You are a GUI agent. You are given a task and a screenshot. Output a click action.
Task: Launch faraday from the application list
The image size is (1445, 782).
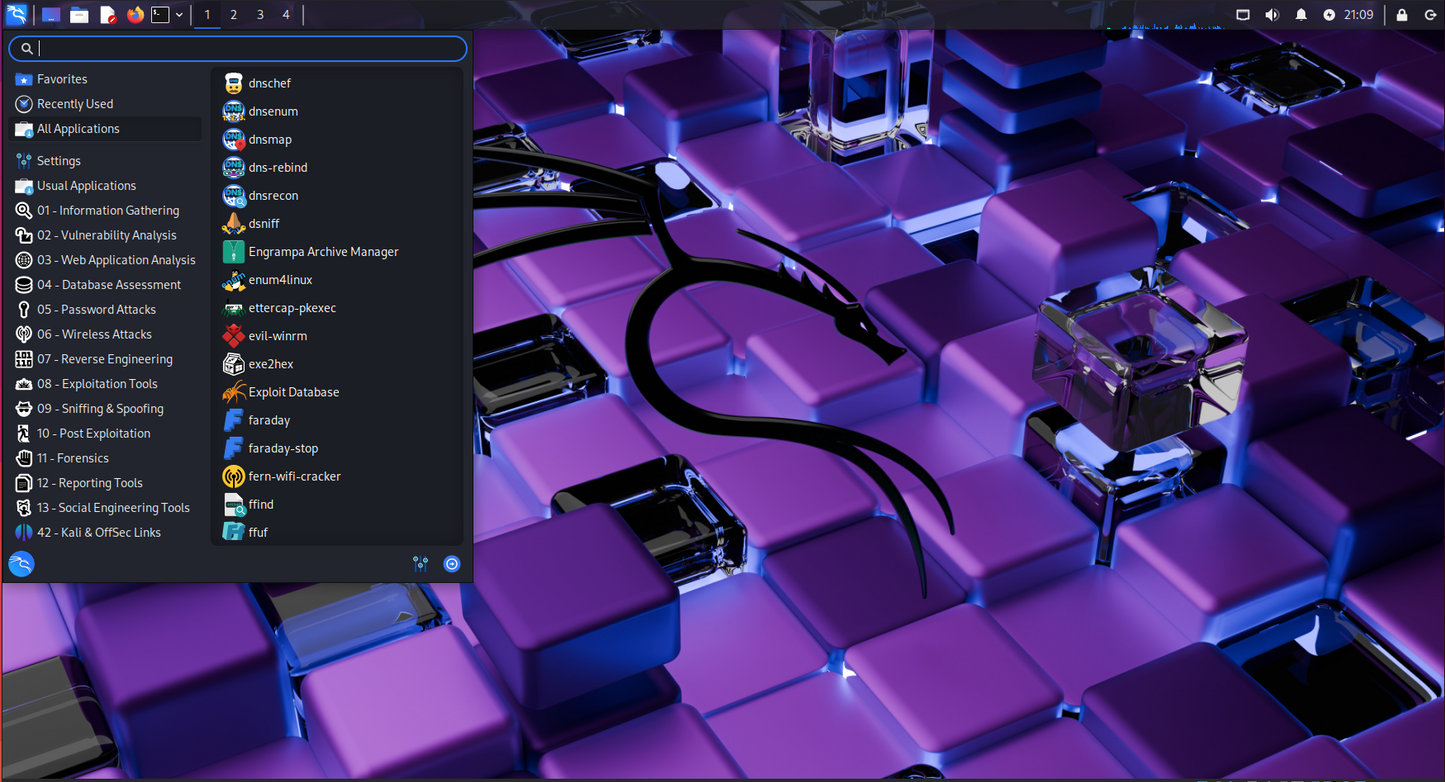click(337, 420)
